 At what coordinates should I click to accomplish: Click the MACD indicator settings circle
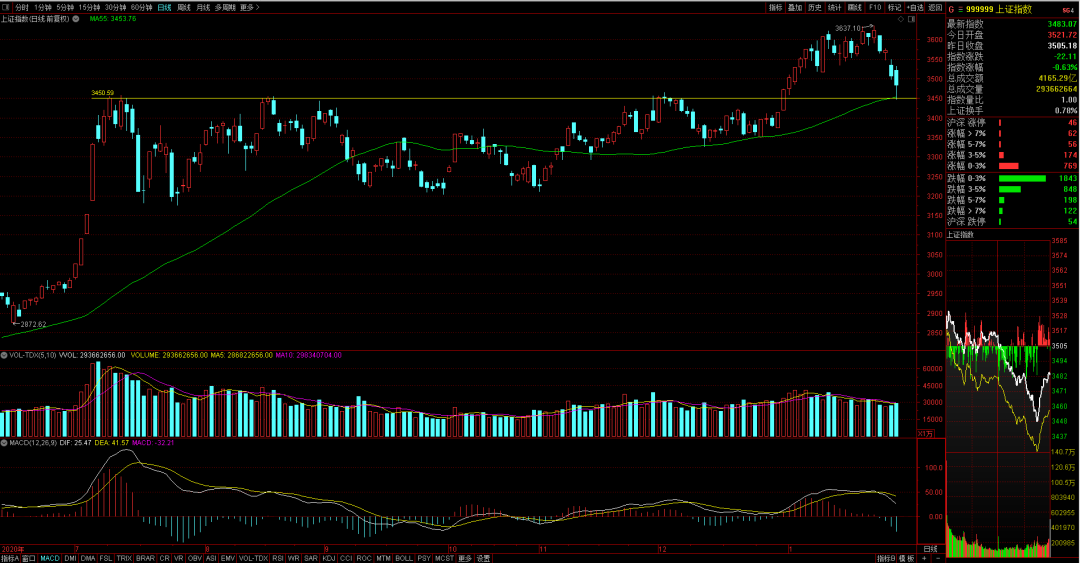4,442
